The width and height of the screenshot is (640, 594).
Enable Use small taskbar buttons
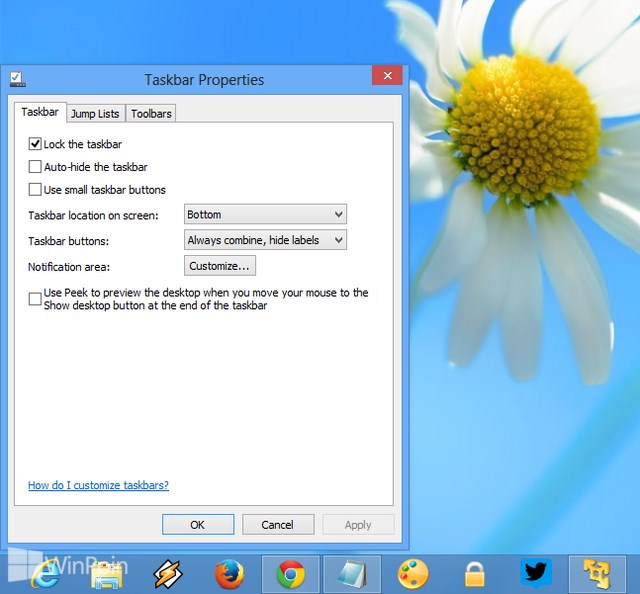click(x=35, y=189)
